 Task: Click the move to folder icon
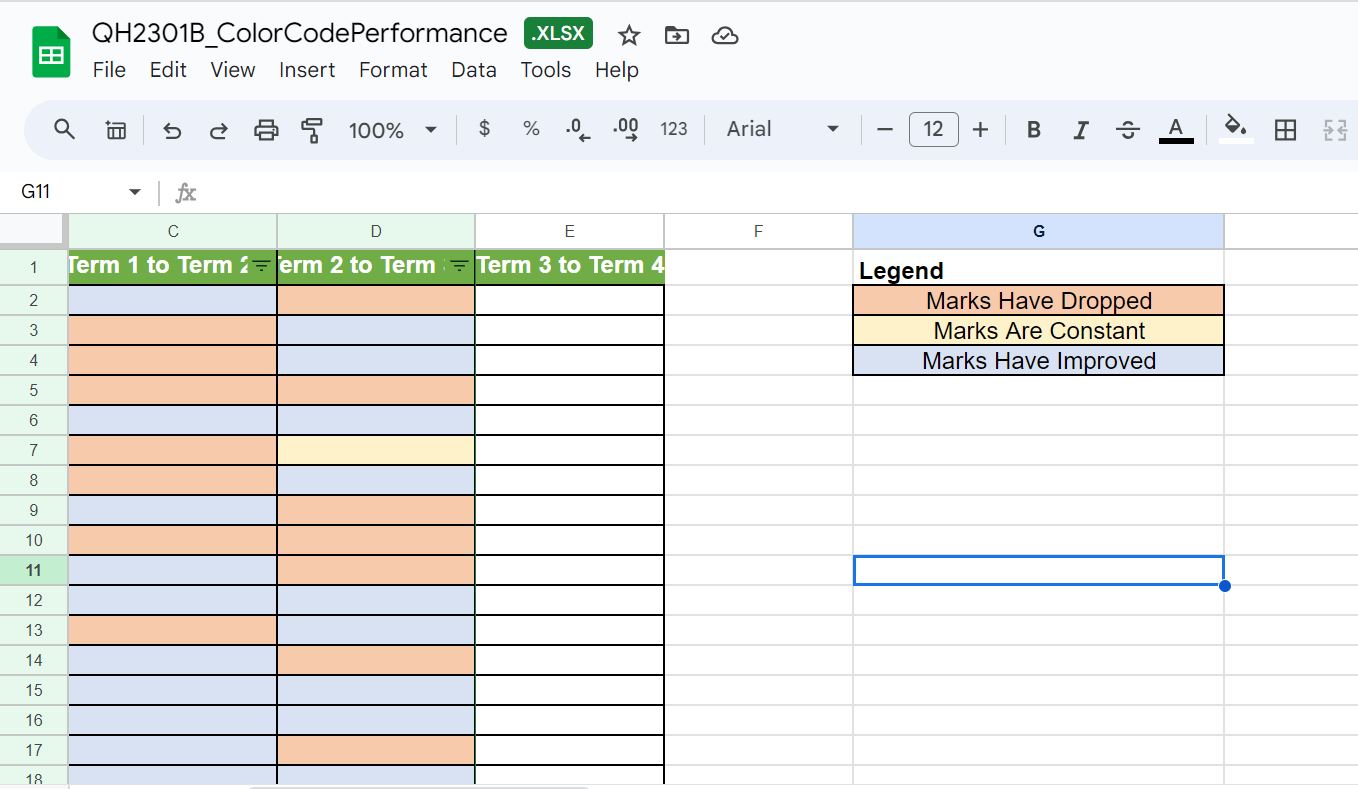tap(677, 36)
